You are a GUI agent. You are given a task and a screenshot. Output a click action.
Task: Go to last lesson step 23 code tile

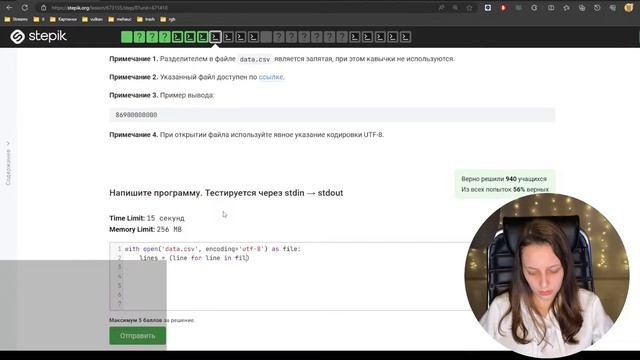[x=405, y=37]
